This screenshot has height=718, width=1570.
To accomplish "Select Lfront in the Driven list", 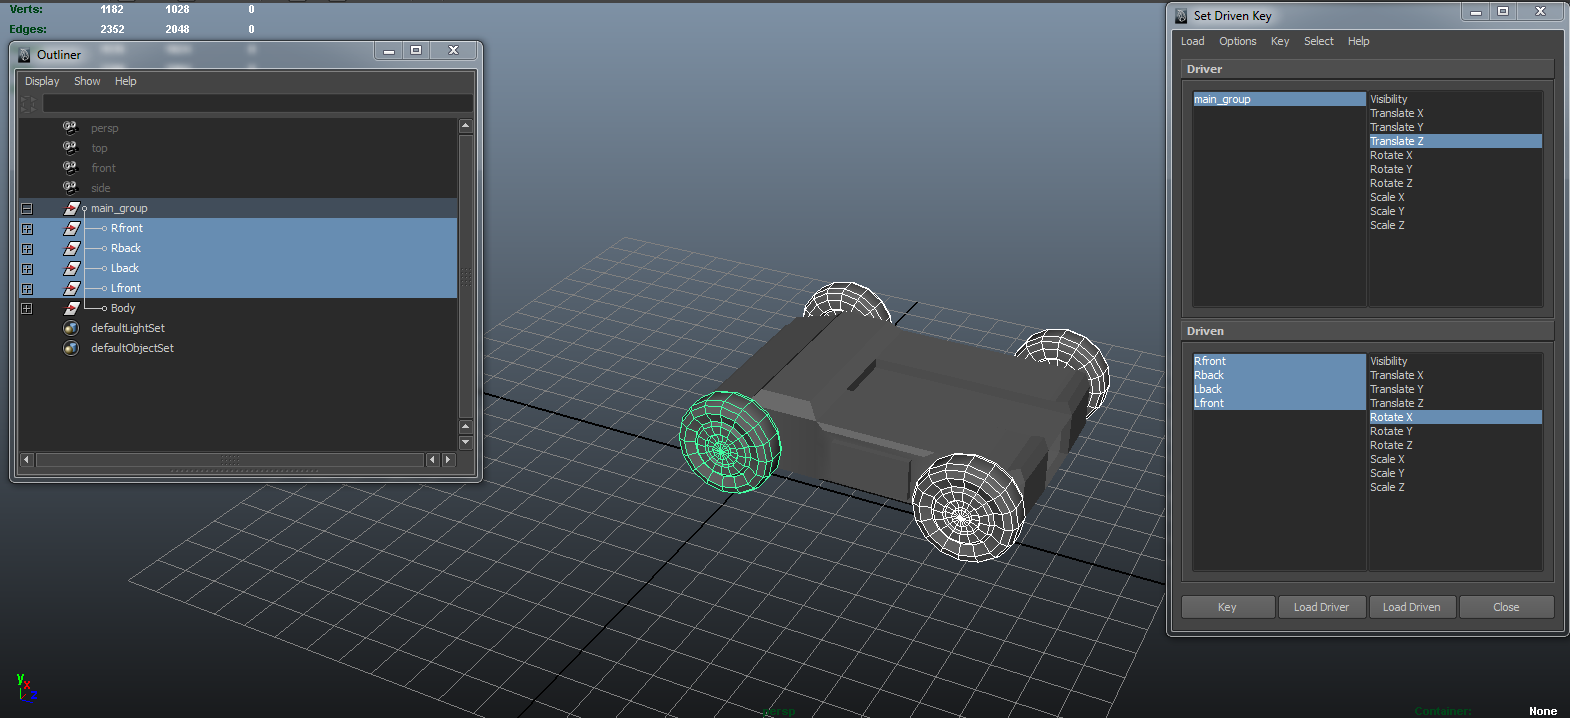I will tap(1279, 403).
